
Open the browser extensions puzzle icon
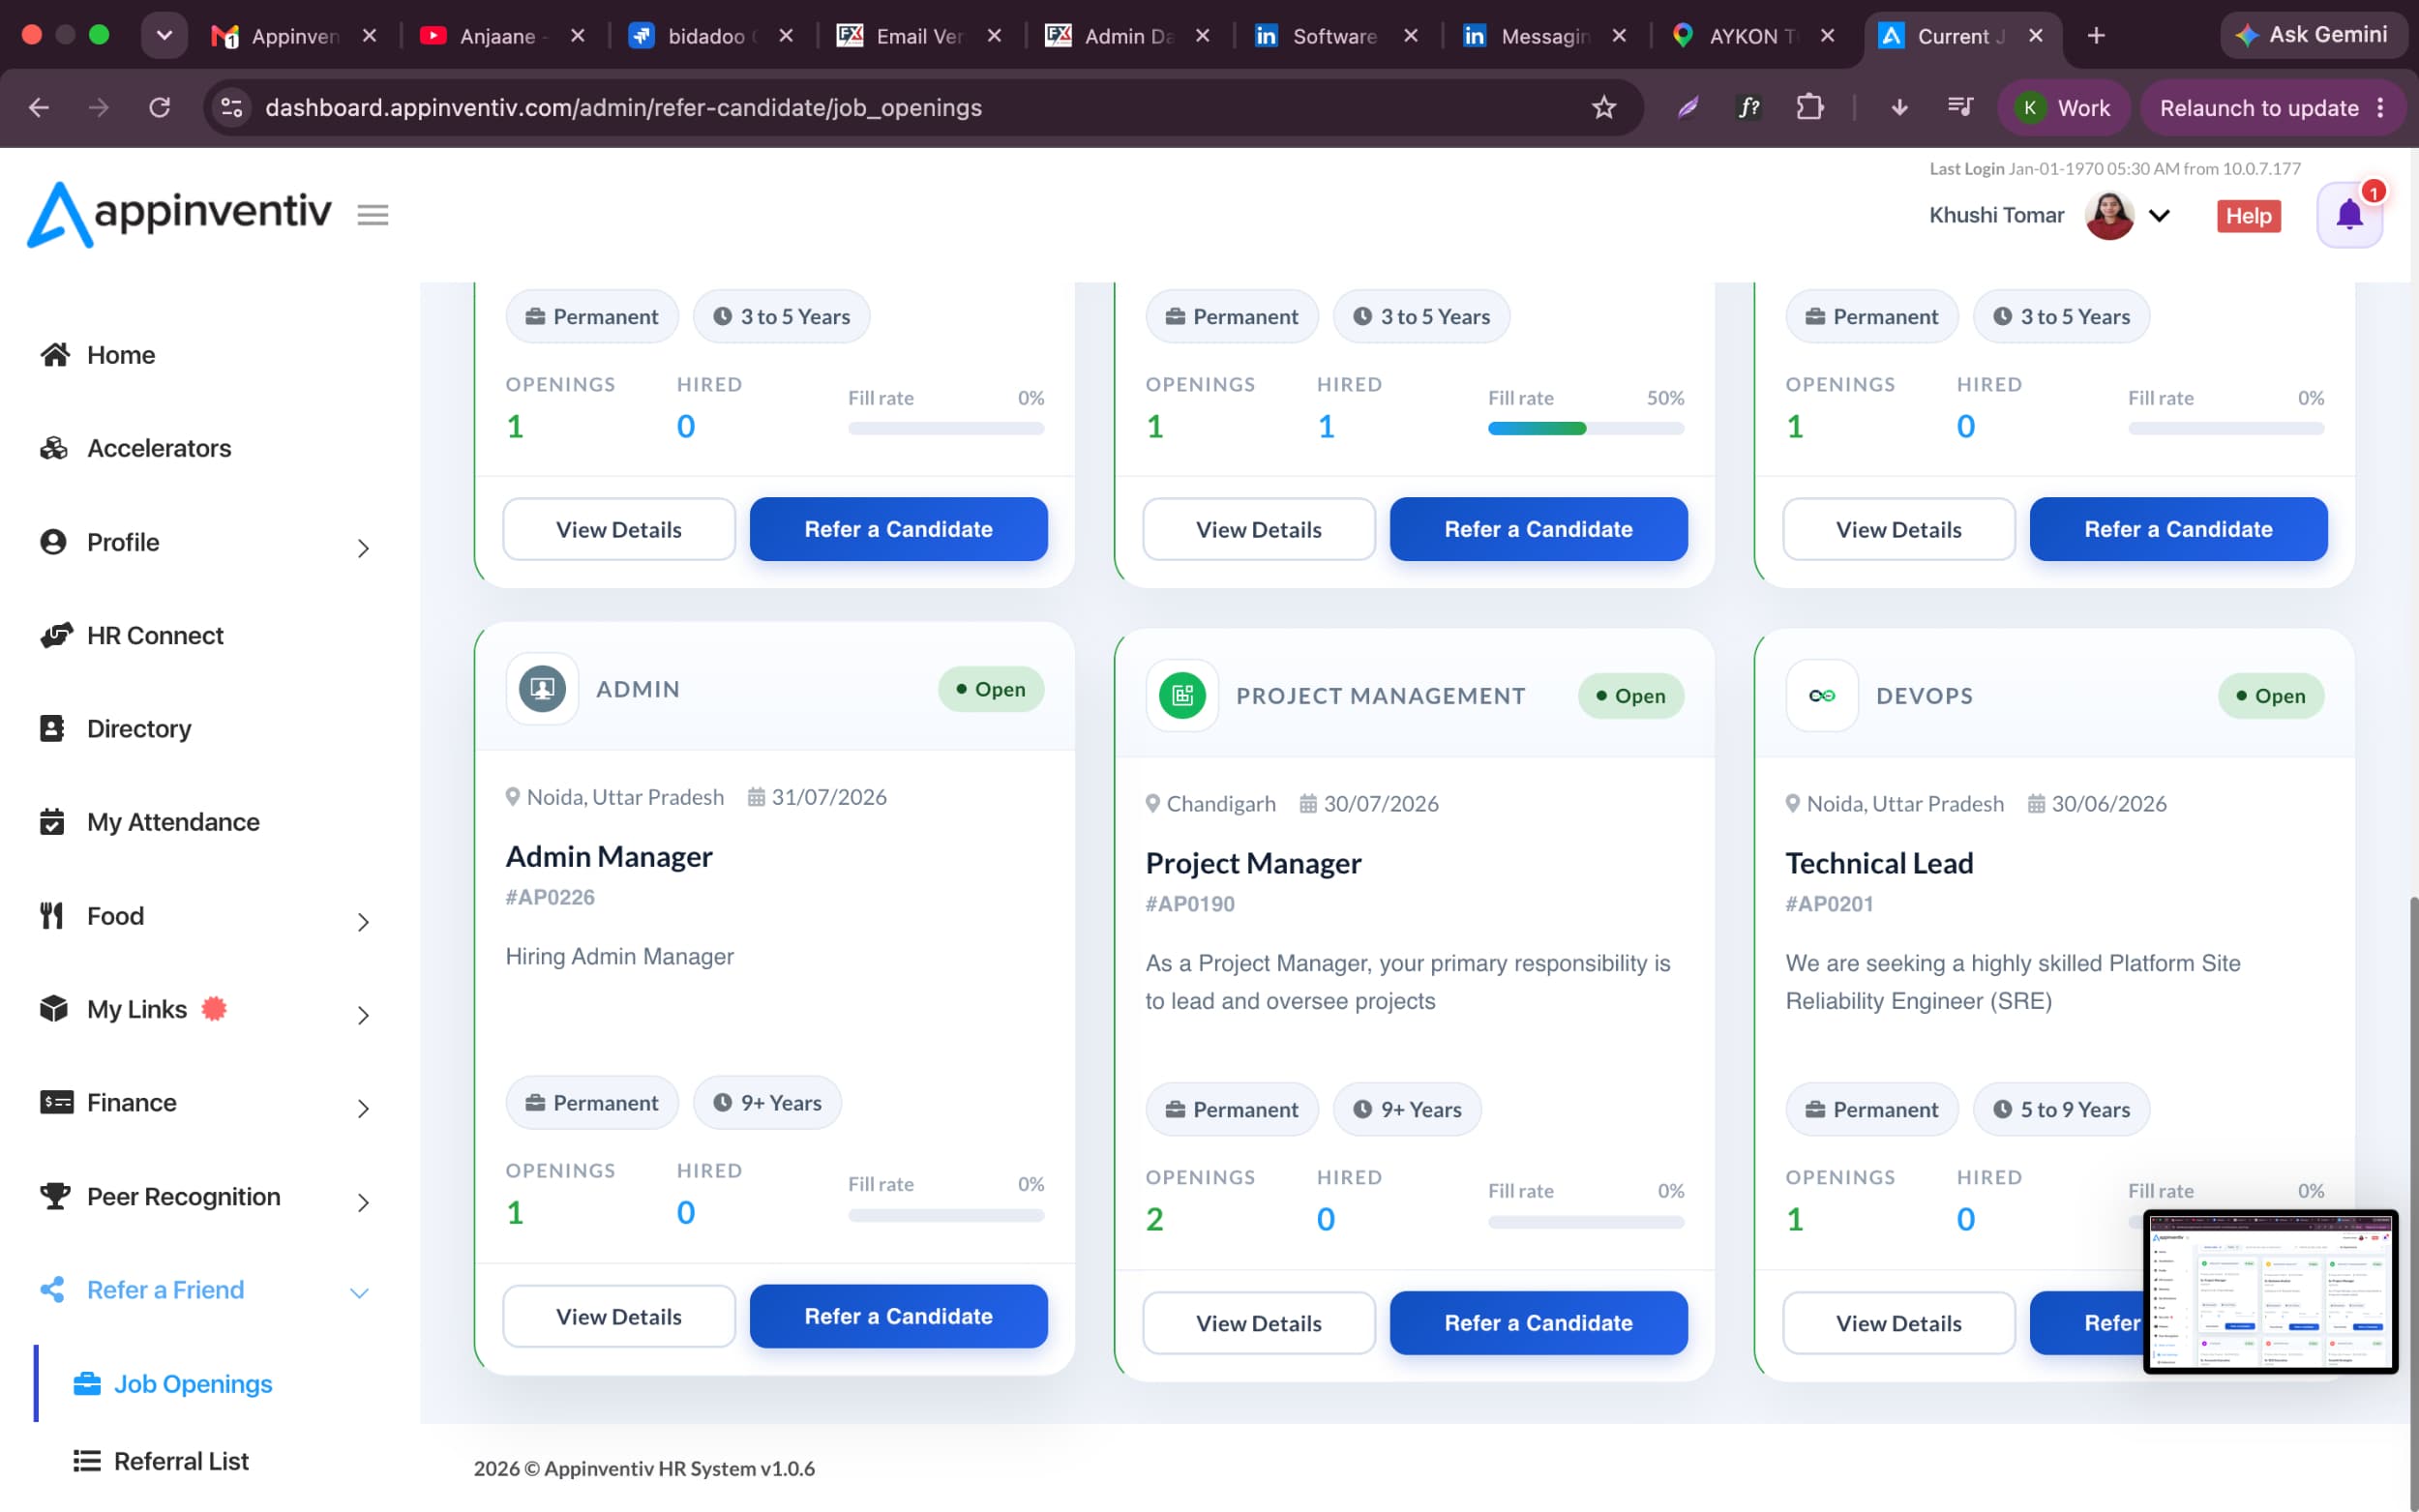pos(1809,107)
